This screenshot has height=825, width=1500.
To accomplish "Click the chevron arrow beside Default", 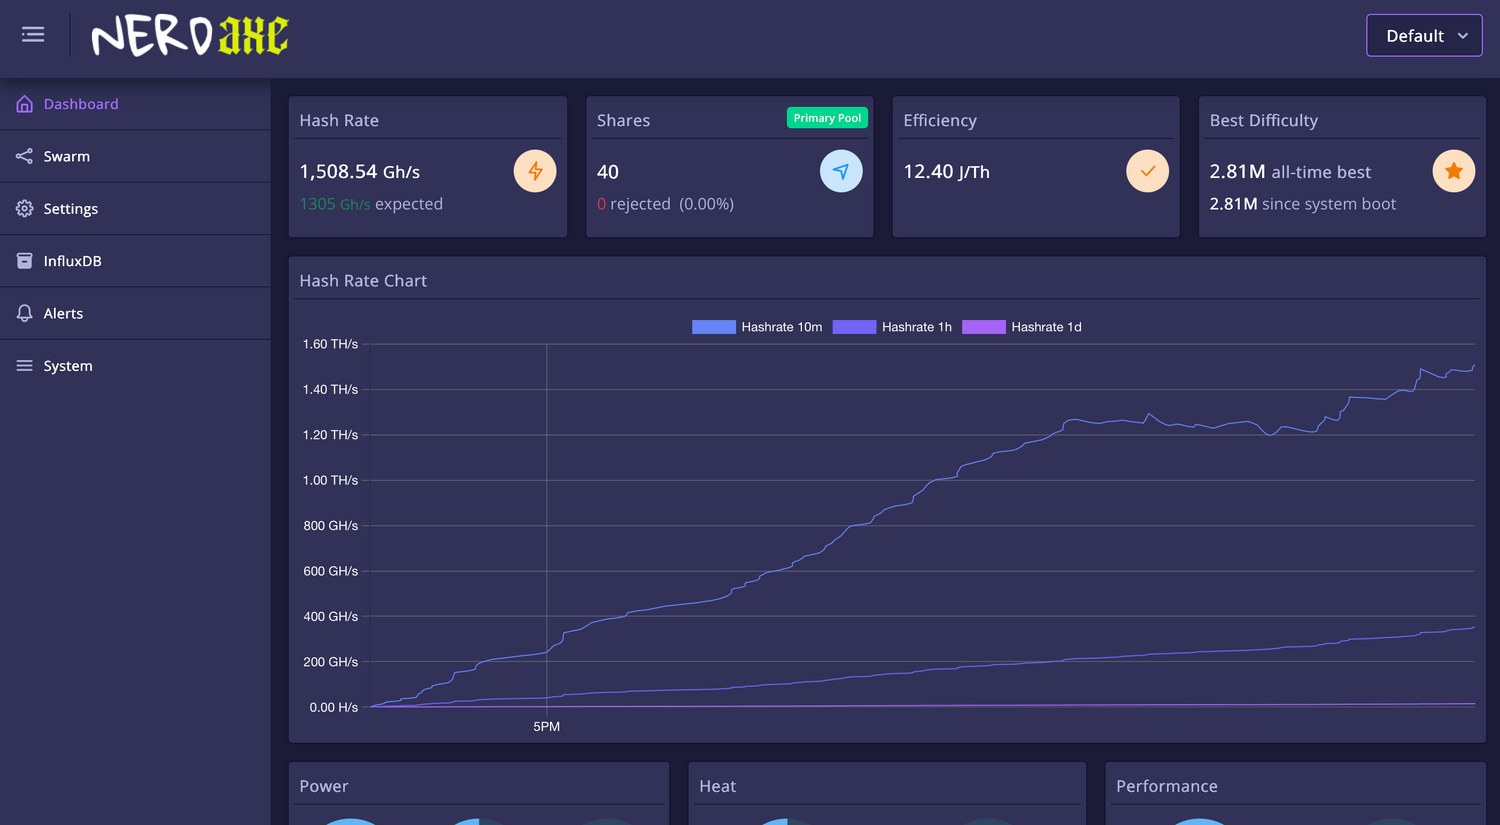I will click(1463, 36).
